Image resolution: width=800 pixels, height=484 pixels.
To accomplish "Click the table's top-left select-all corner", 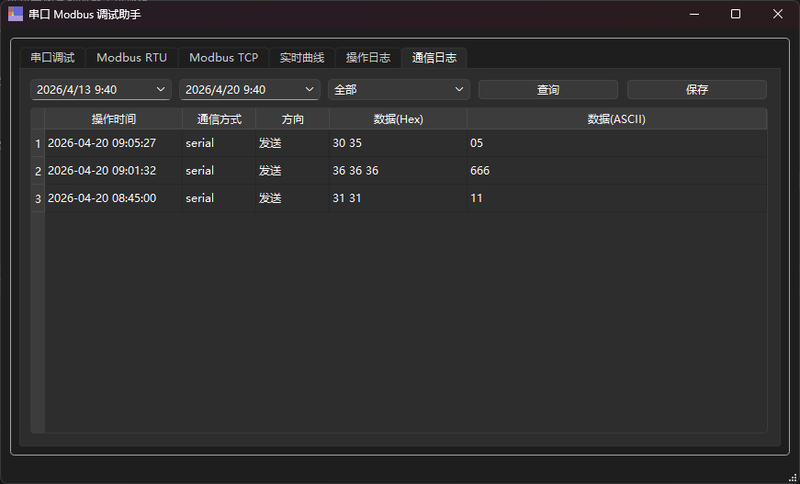I will coord(38,119).
